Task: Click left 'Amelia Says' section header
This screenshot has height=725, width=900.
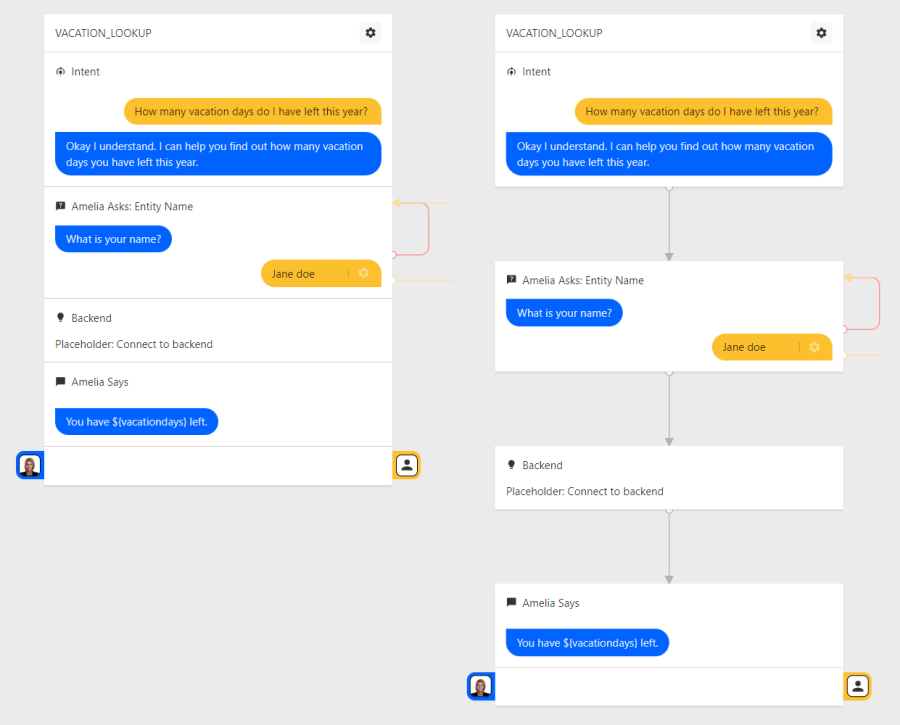Action: coord(99,382)
